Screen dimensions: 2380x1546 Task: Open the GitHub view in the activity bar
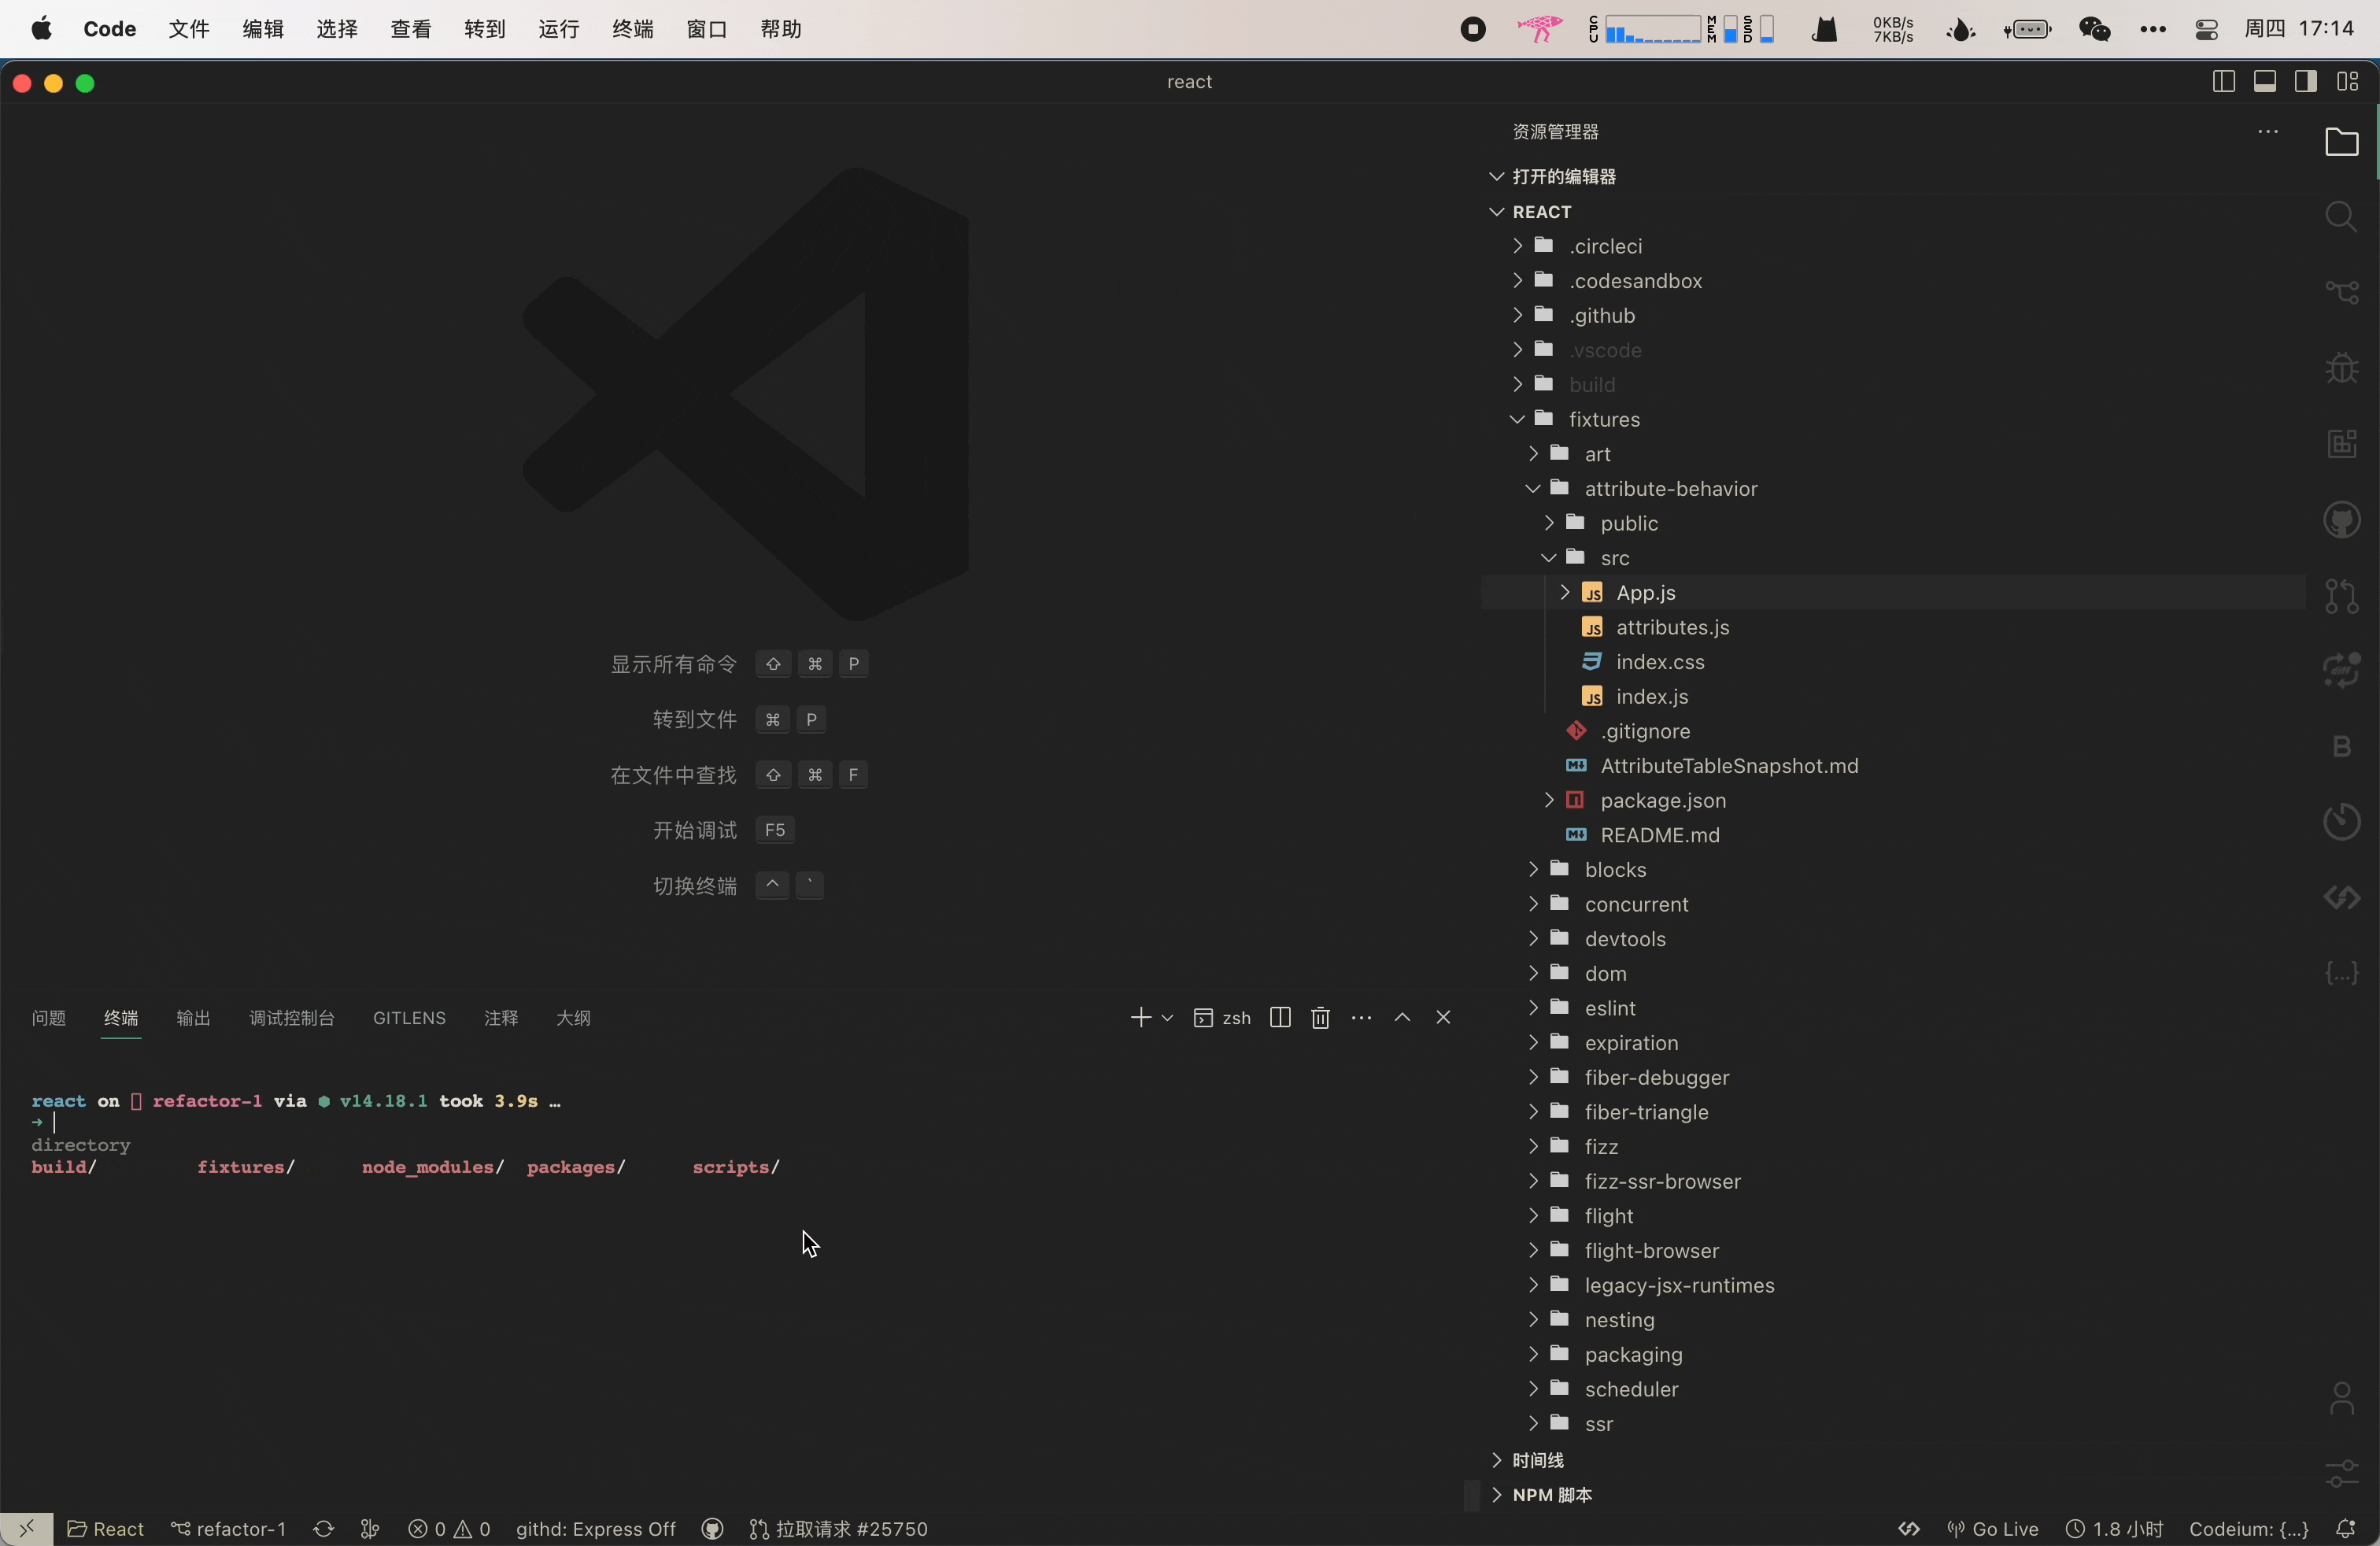[2341, 520]
